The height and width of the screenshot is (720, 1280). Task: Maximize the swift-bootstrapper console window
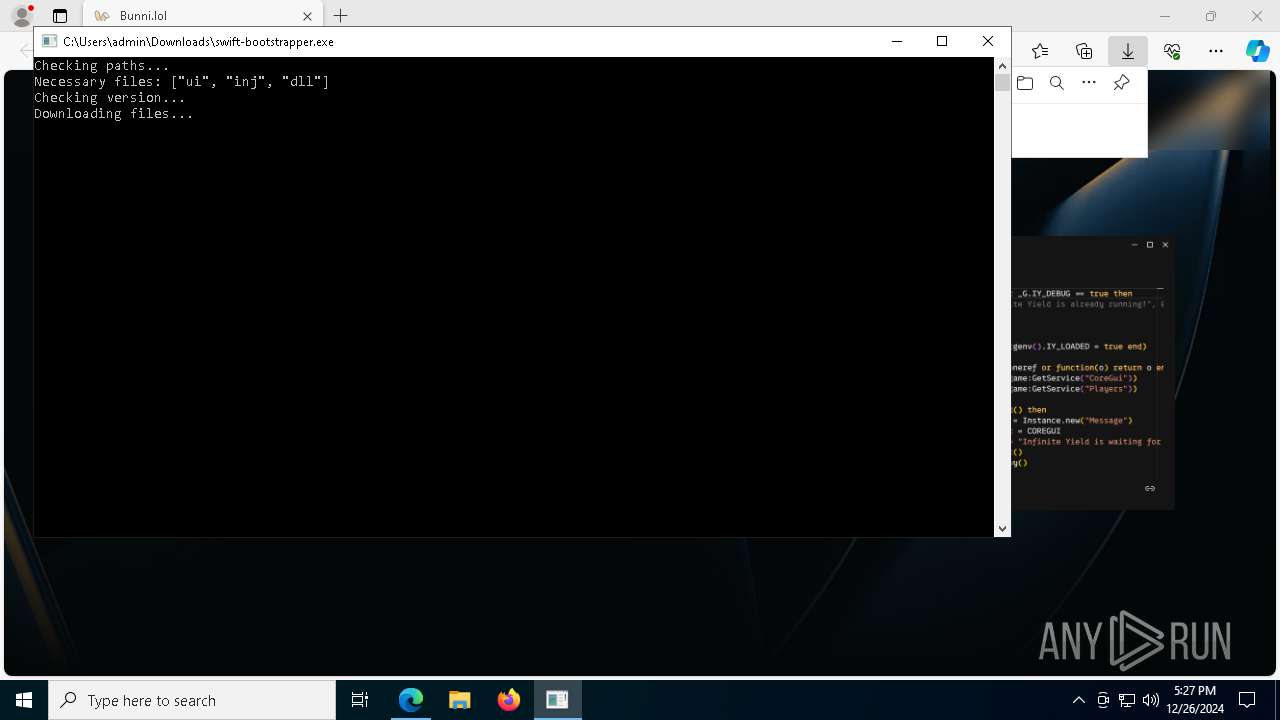(942, 41)
